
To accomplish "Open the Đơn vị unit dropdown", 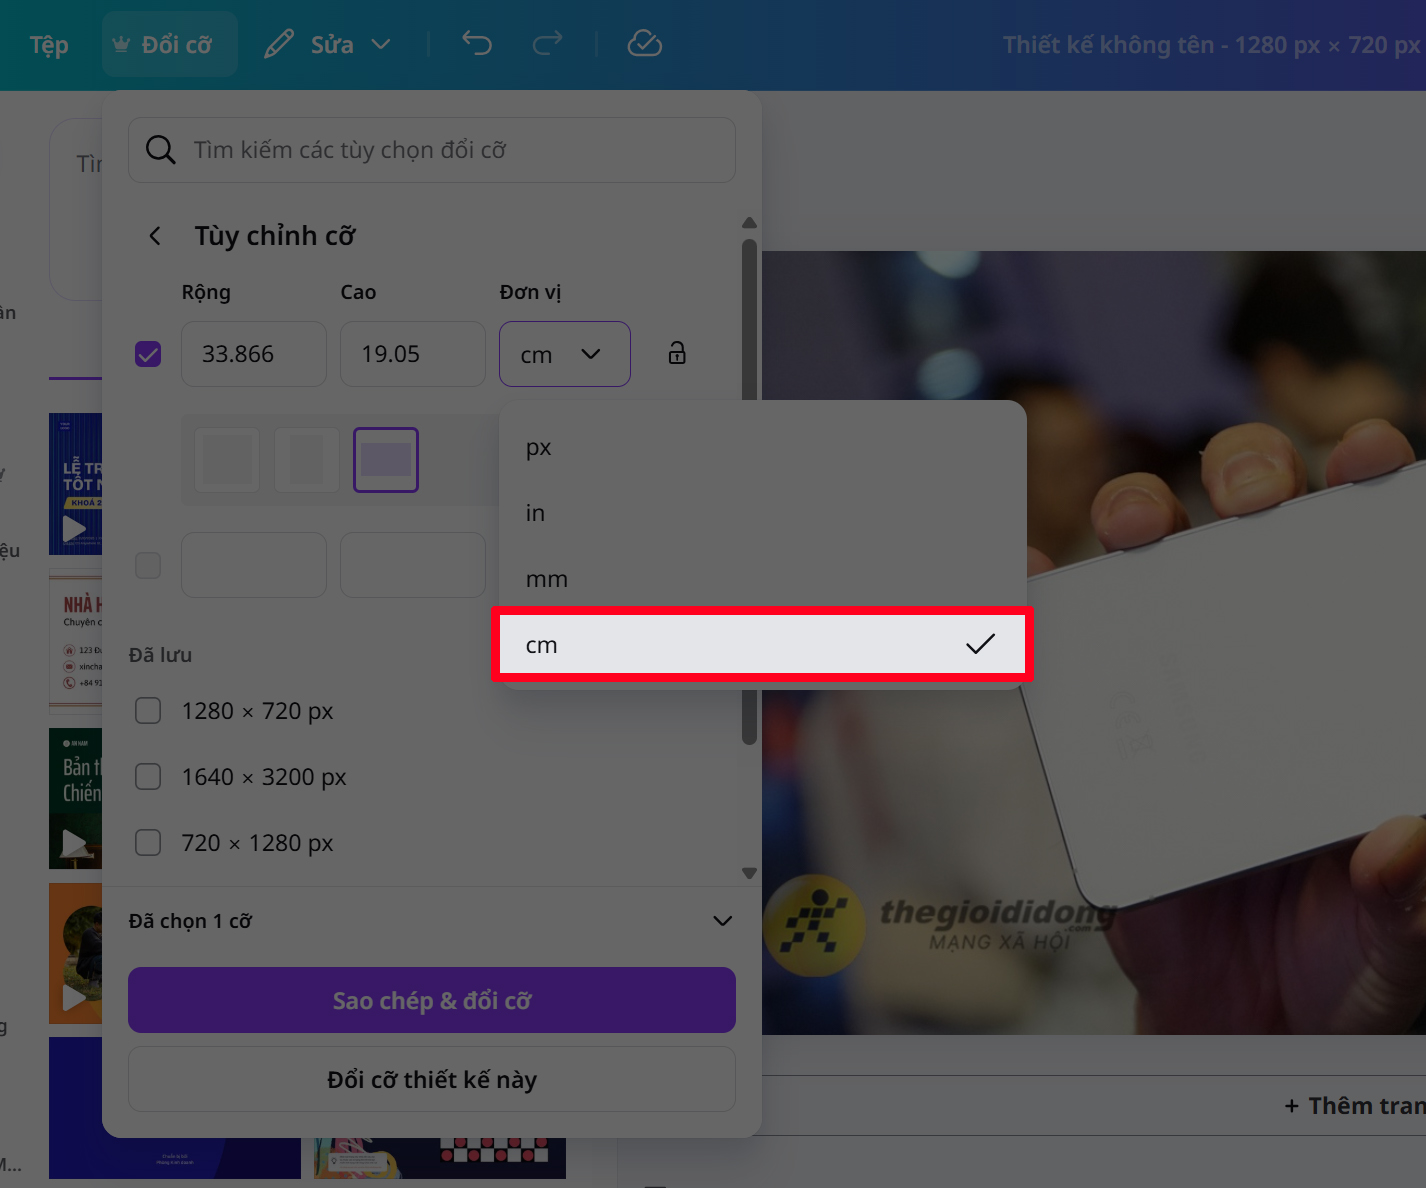I will click(565, 353).
